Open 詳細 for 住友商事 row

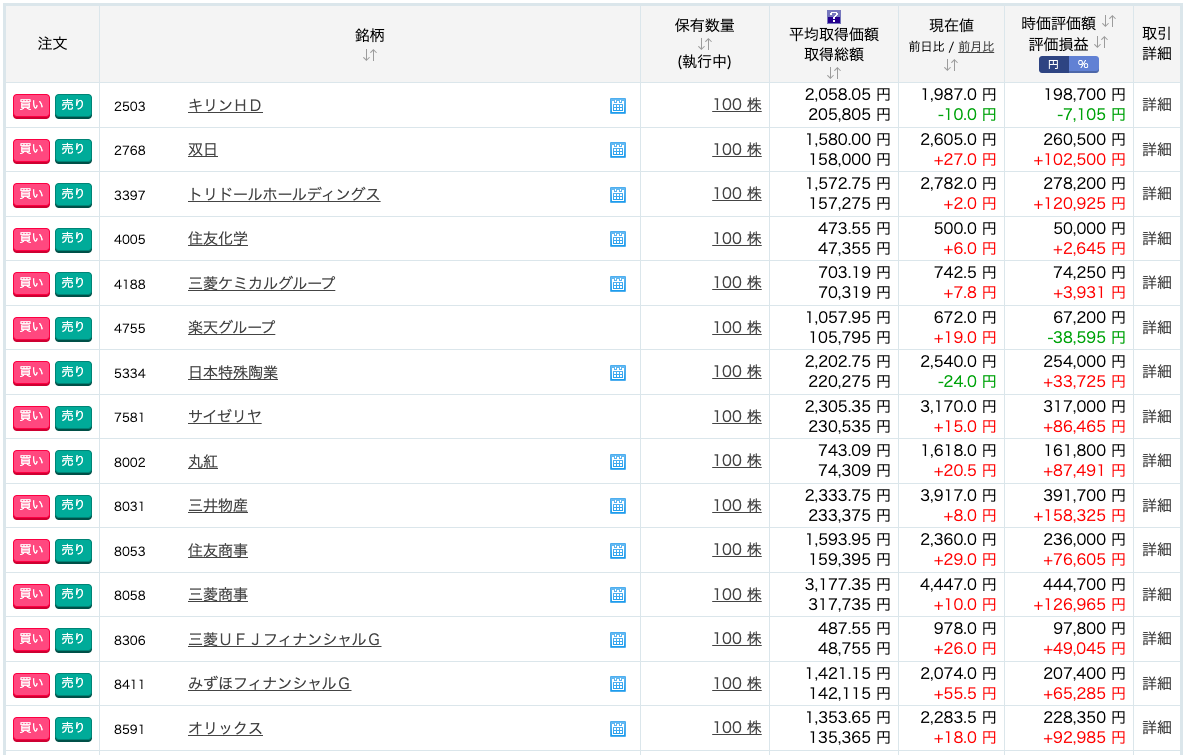coord(1157,549)
